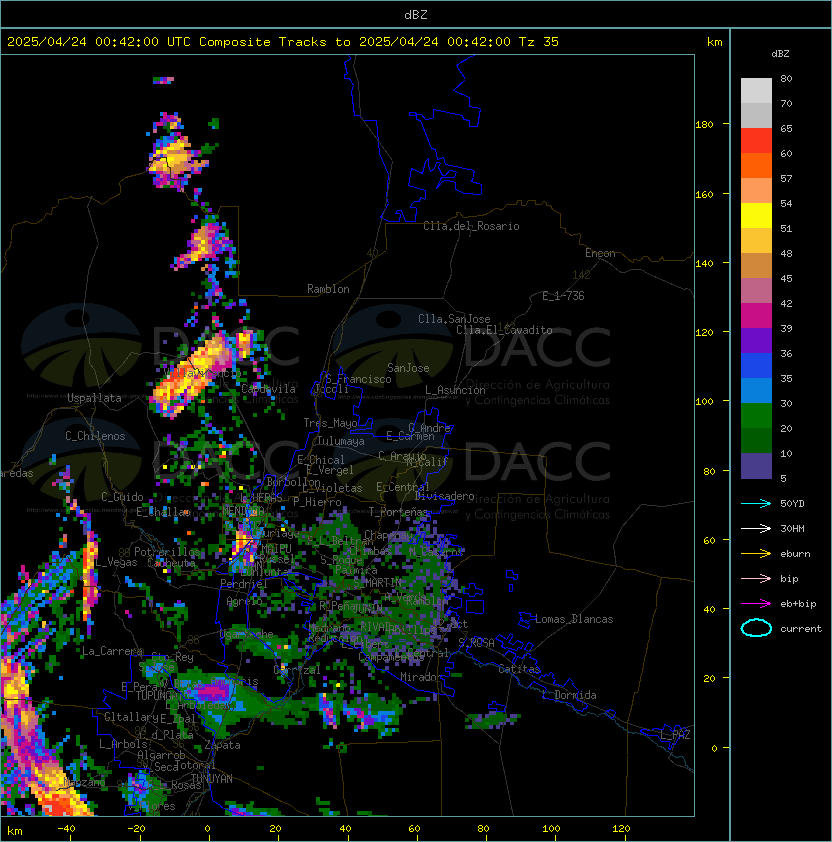Click the '50YD' legend label
Image resolution: width=832 pixels, height=842 pixels.
(x=792, y=503)
